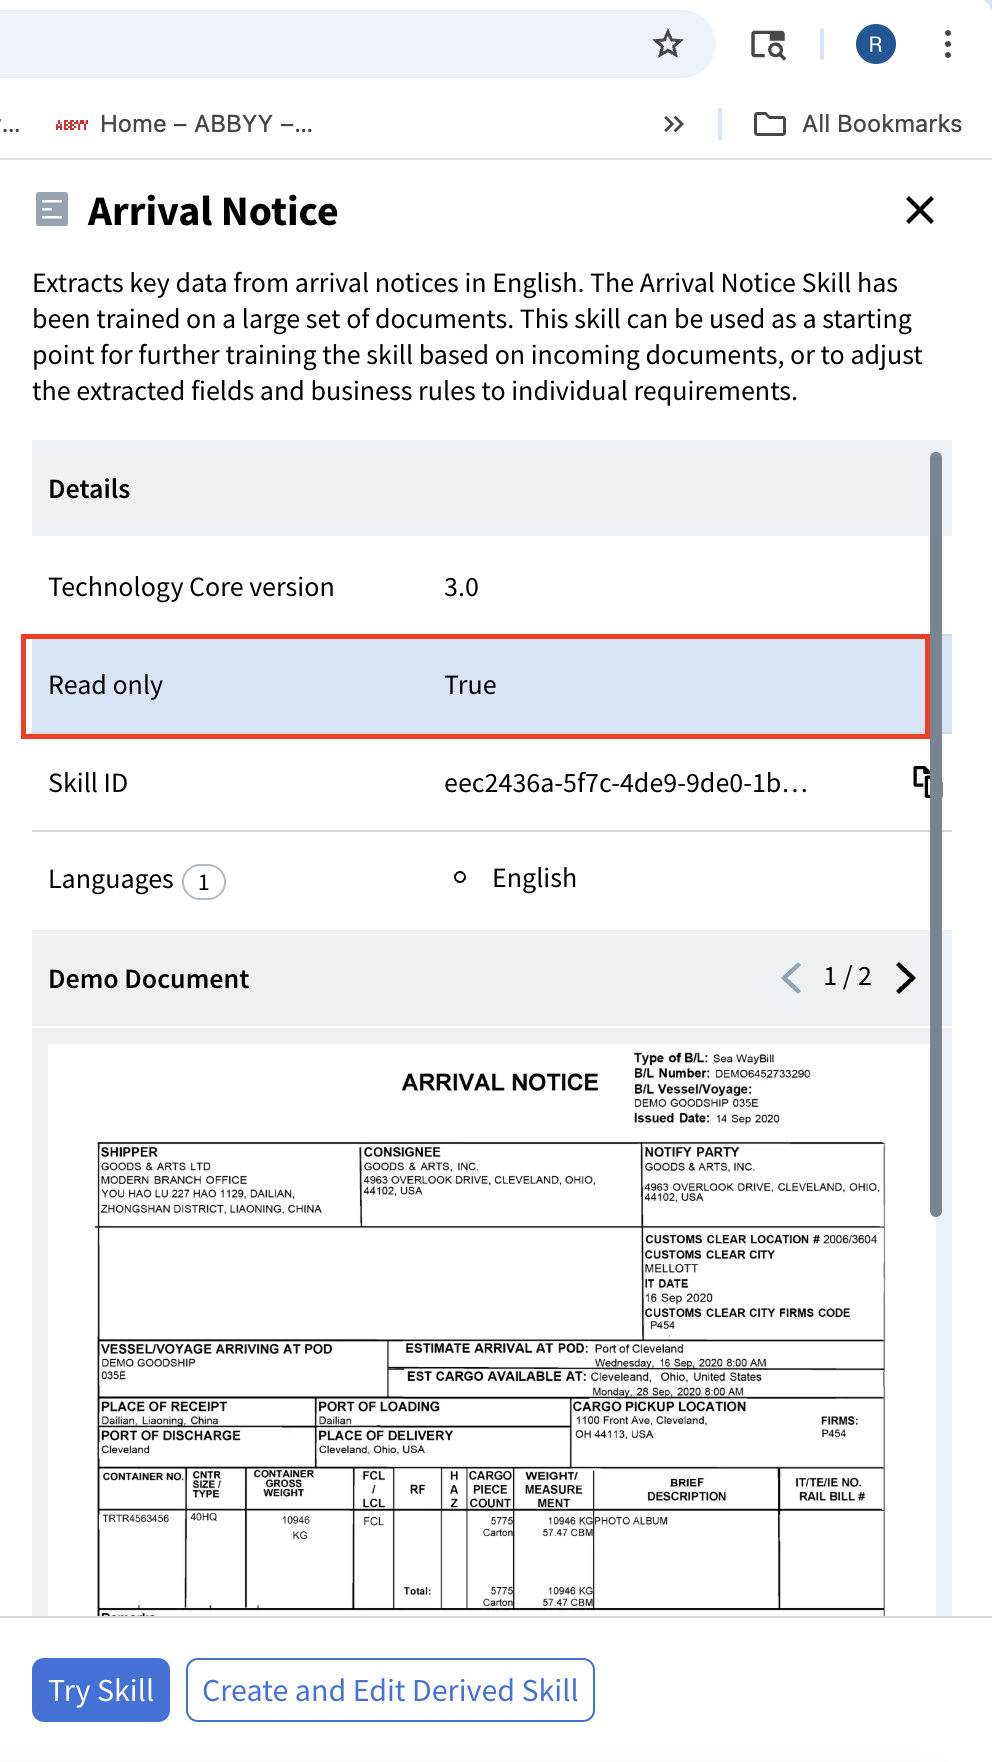Click the Technology Core version label

191,587
